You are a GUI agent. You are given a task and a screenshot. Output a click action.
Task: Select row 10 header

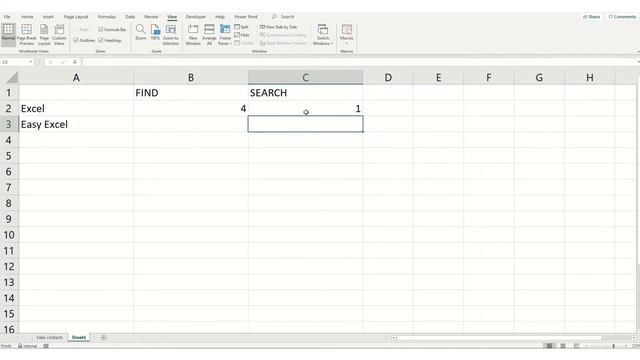pyautogui.click(x=9, y=235)
